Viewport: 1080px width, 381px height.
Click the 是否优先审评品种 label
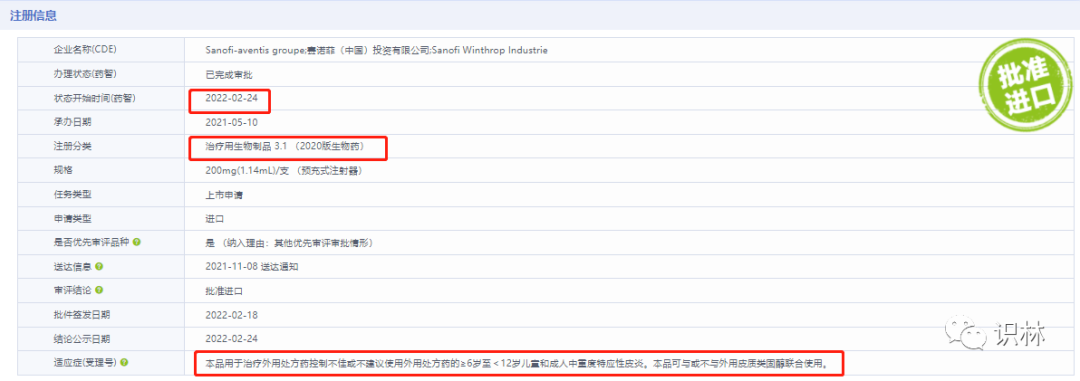coord(91,243)
